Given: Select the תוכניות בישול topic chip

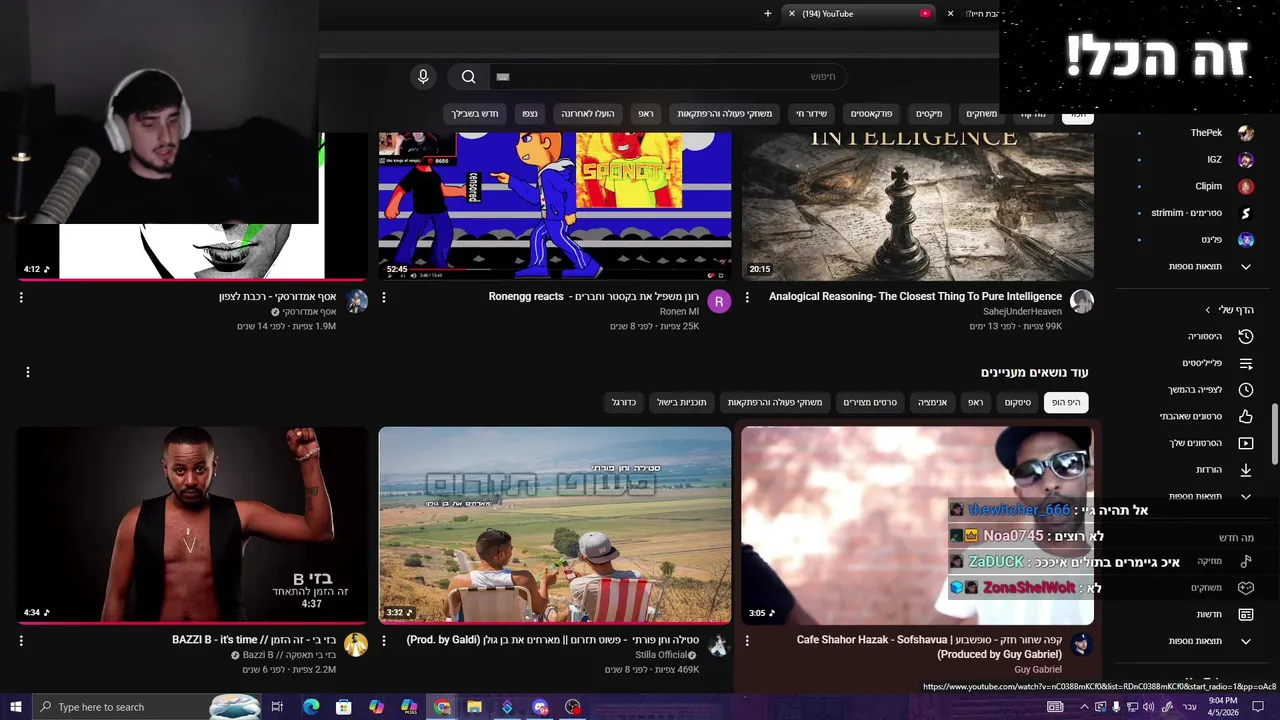Looking at the screenshot, I should 682,402.
